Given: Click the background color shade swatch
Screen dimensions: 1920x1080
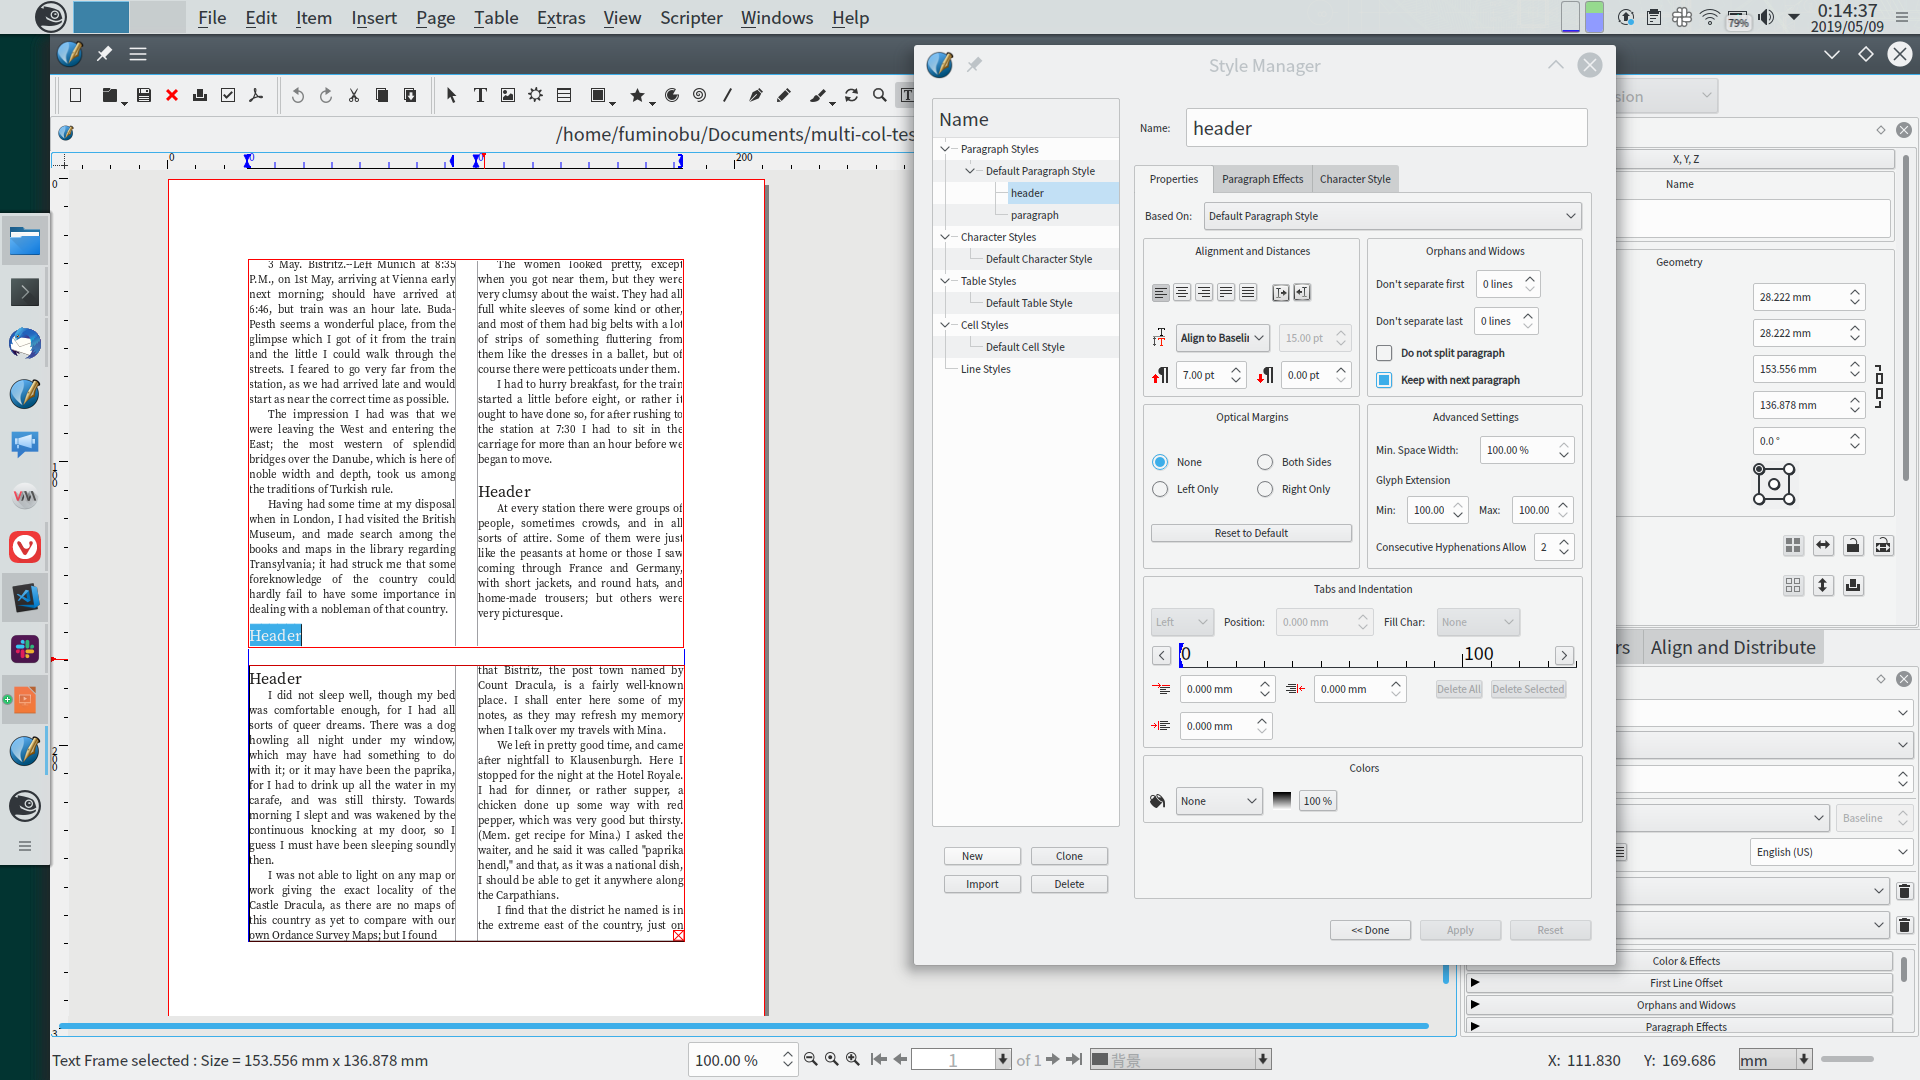Looking at the screenshot, I should pyautogui.click(x=1282, y=801).
